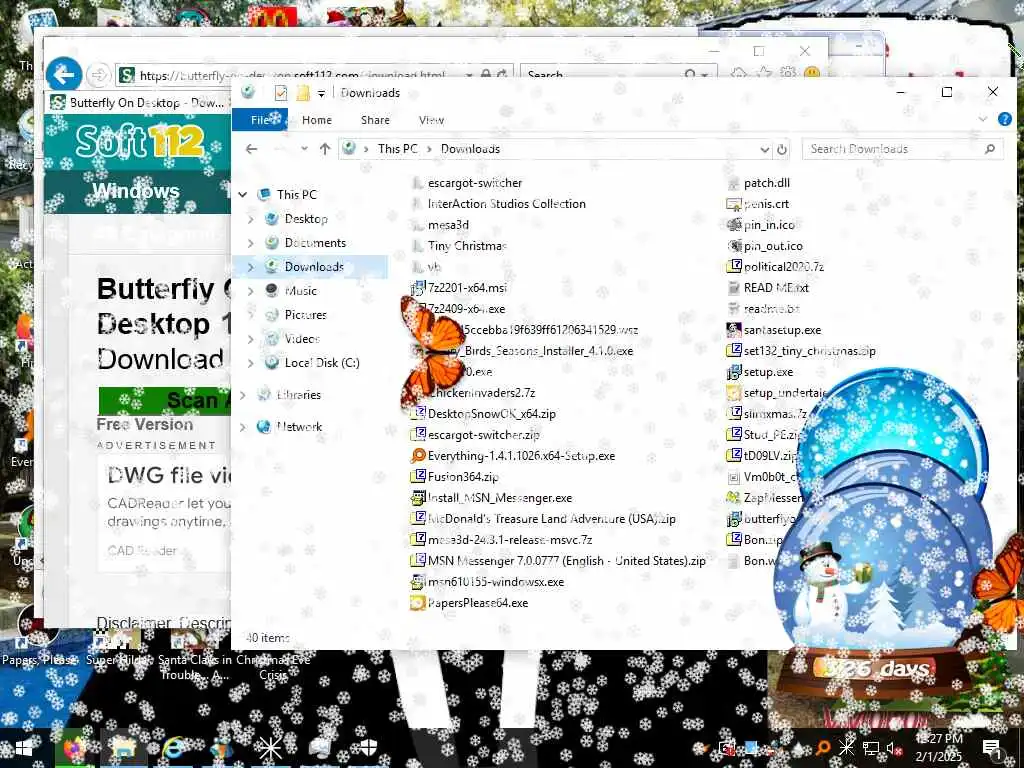
Task: Click the Search Downloads field
Action: point(903,149)
